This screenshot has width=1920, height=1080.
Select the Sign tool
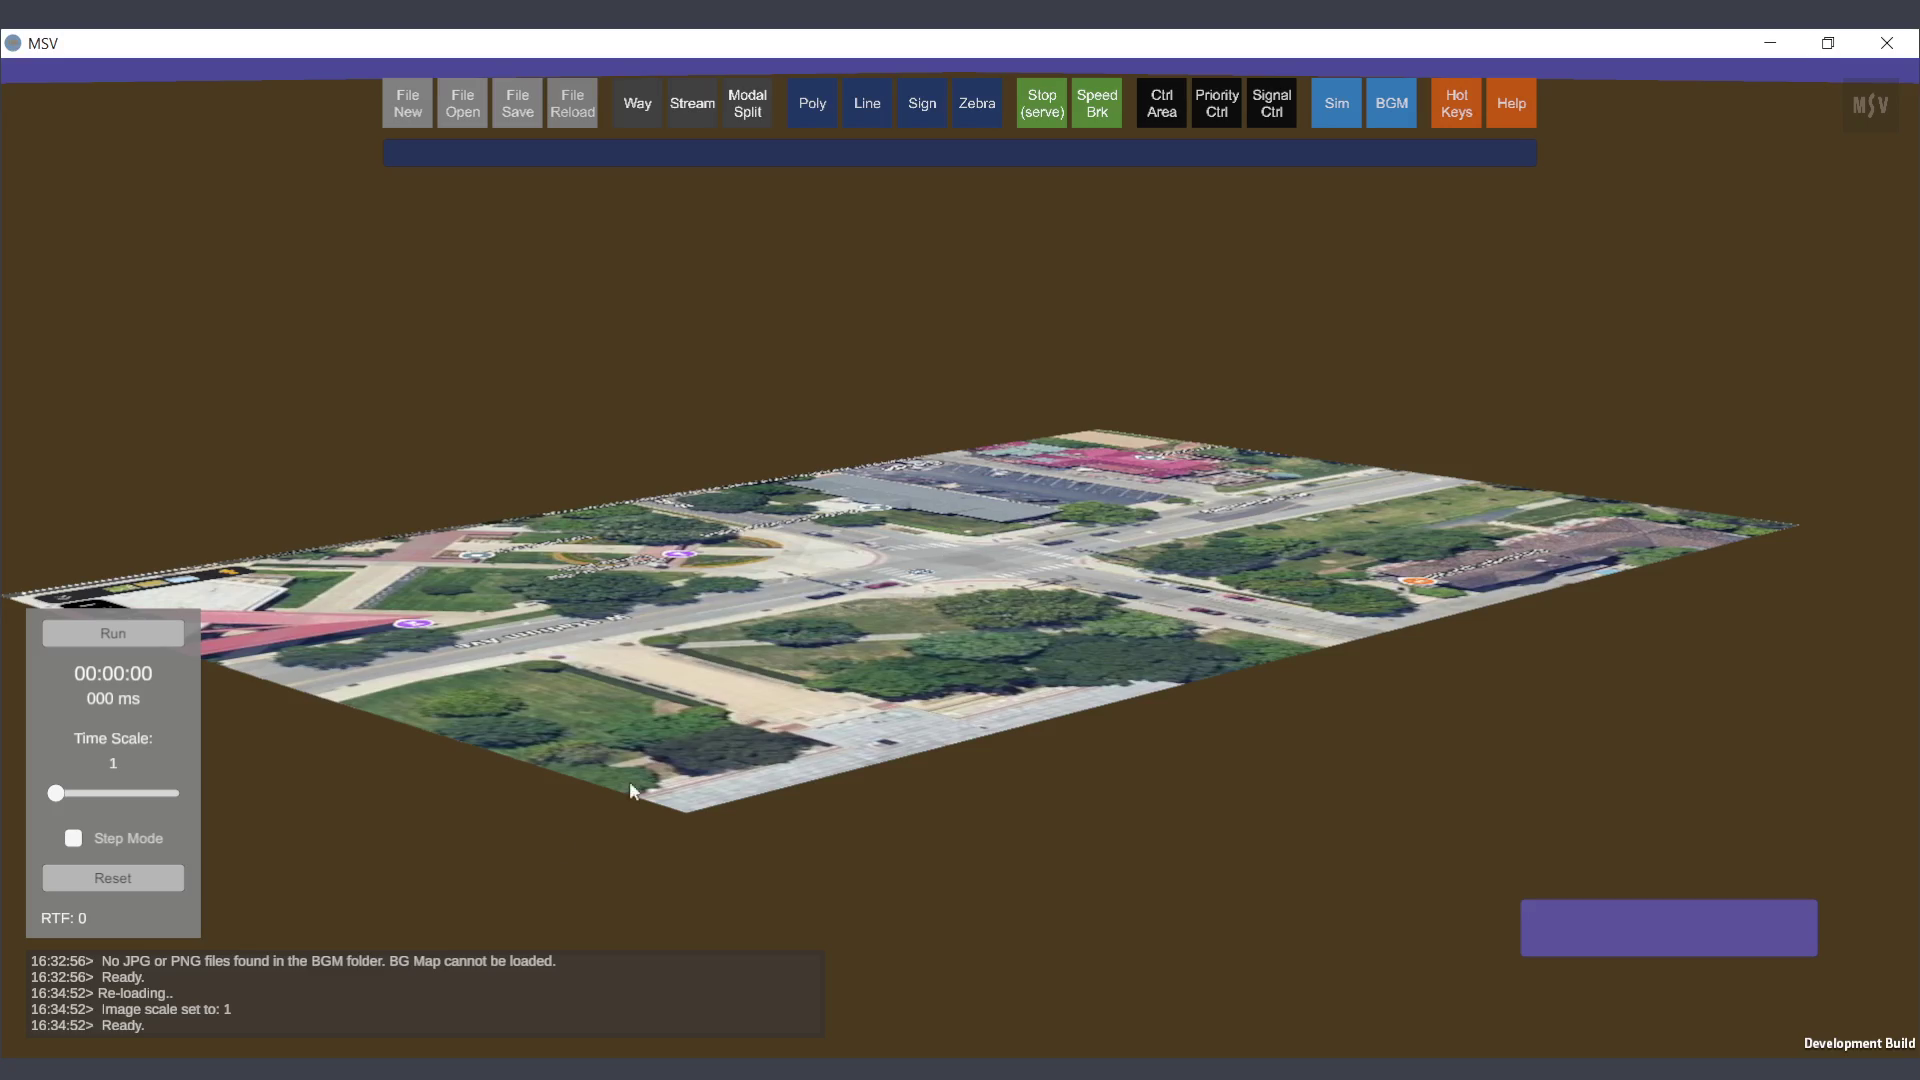point(922,103)
